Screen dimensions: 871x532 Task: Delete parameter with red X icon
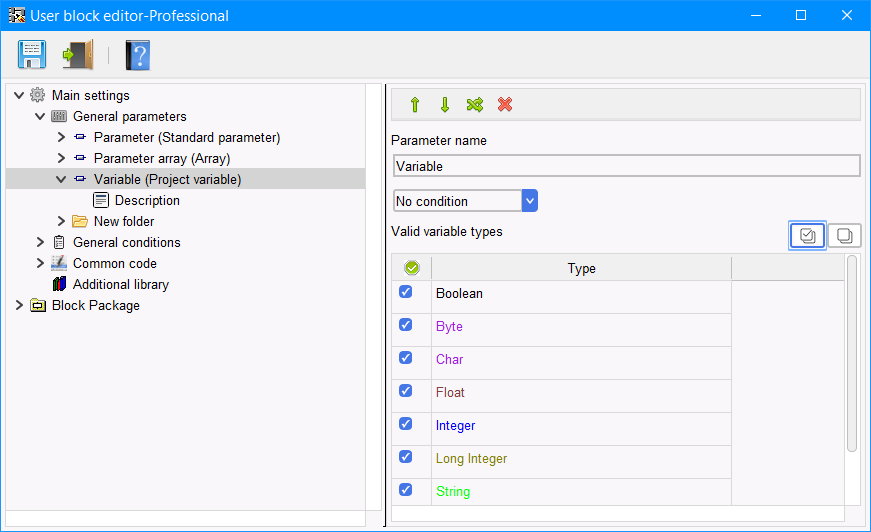(x=505, y=105)
